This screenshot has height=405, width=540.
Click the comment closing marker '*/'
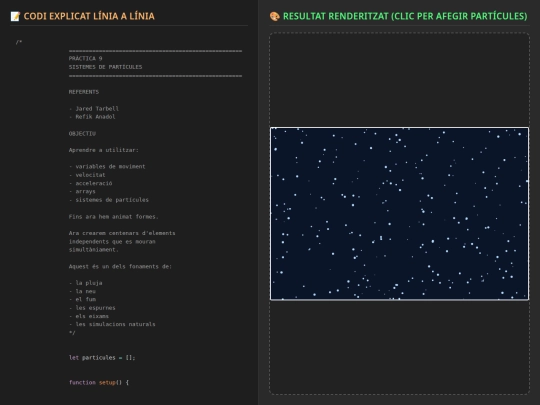point(72,333)
